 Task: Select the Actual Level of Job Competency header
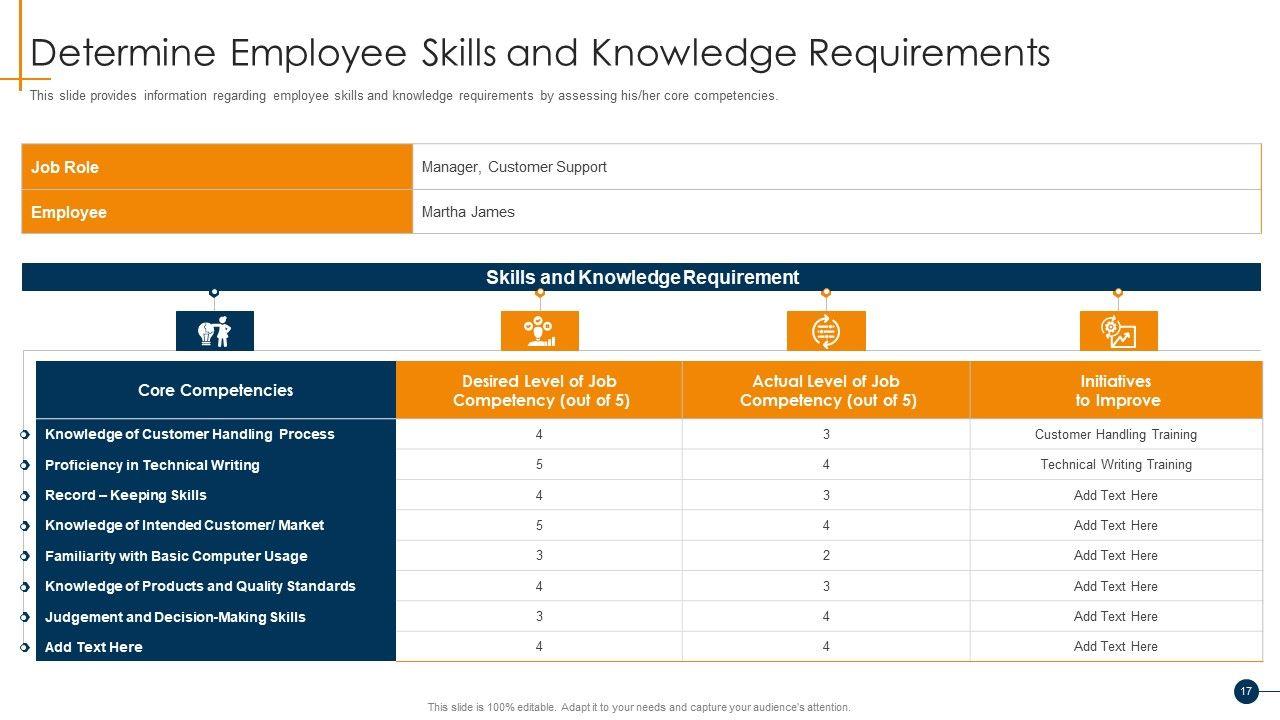826,391
